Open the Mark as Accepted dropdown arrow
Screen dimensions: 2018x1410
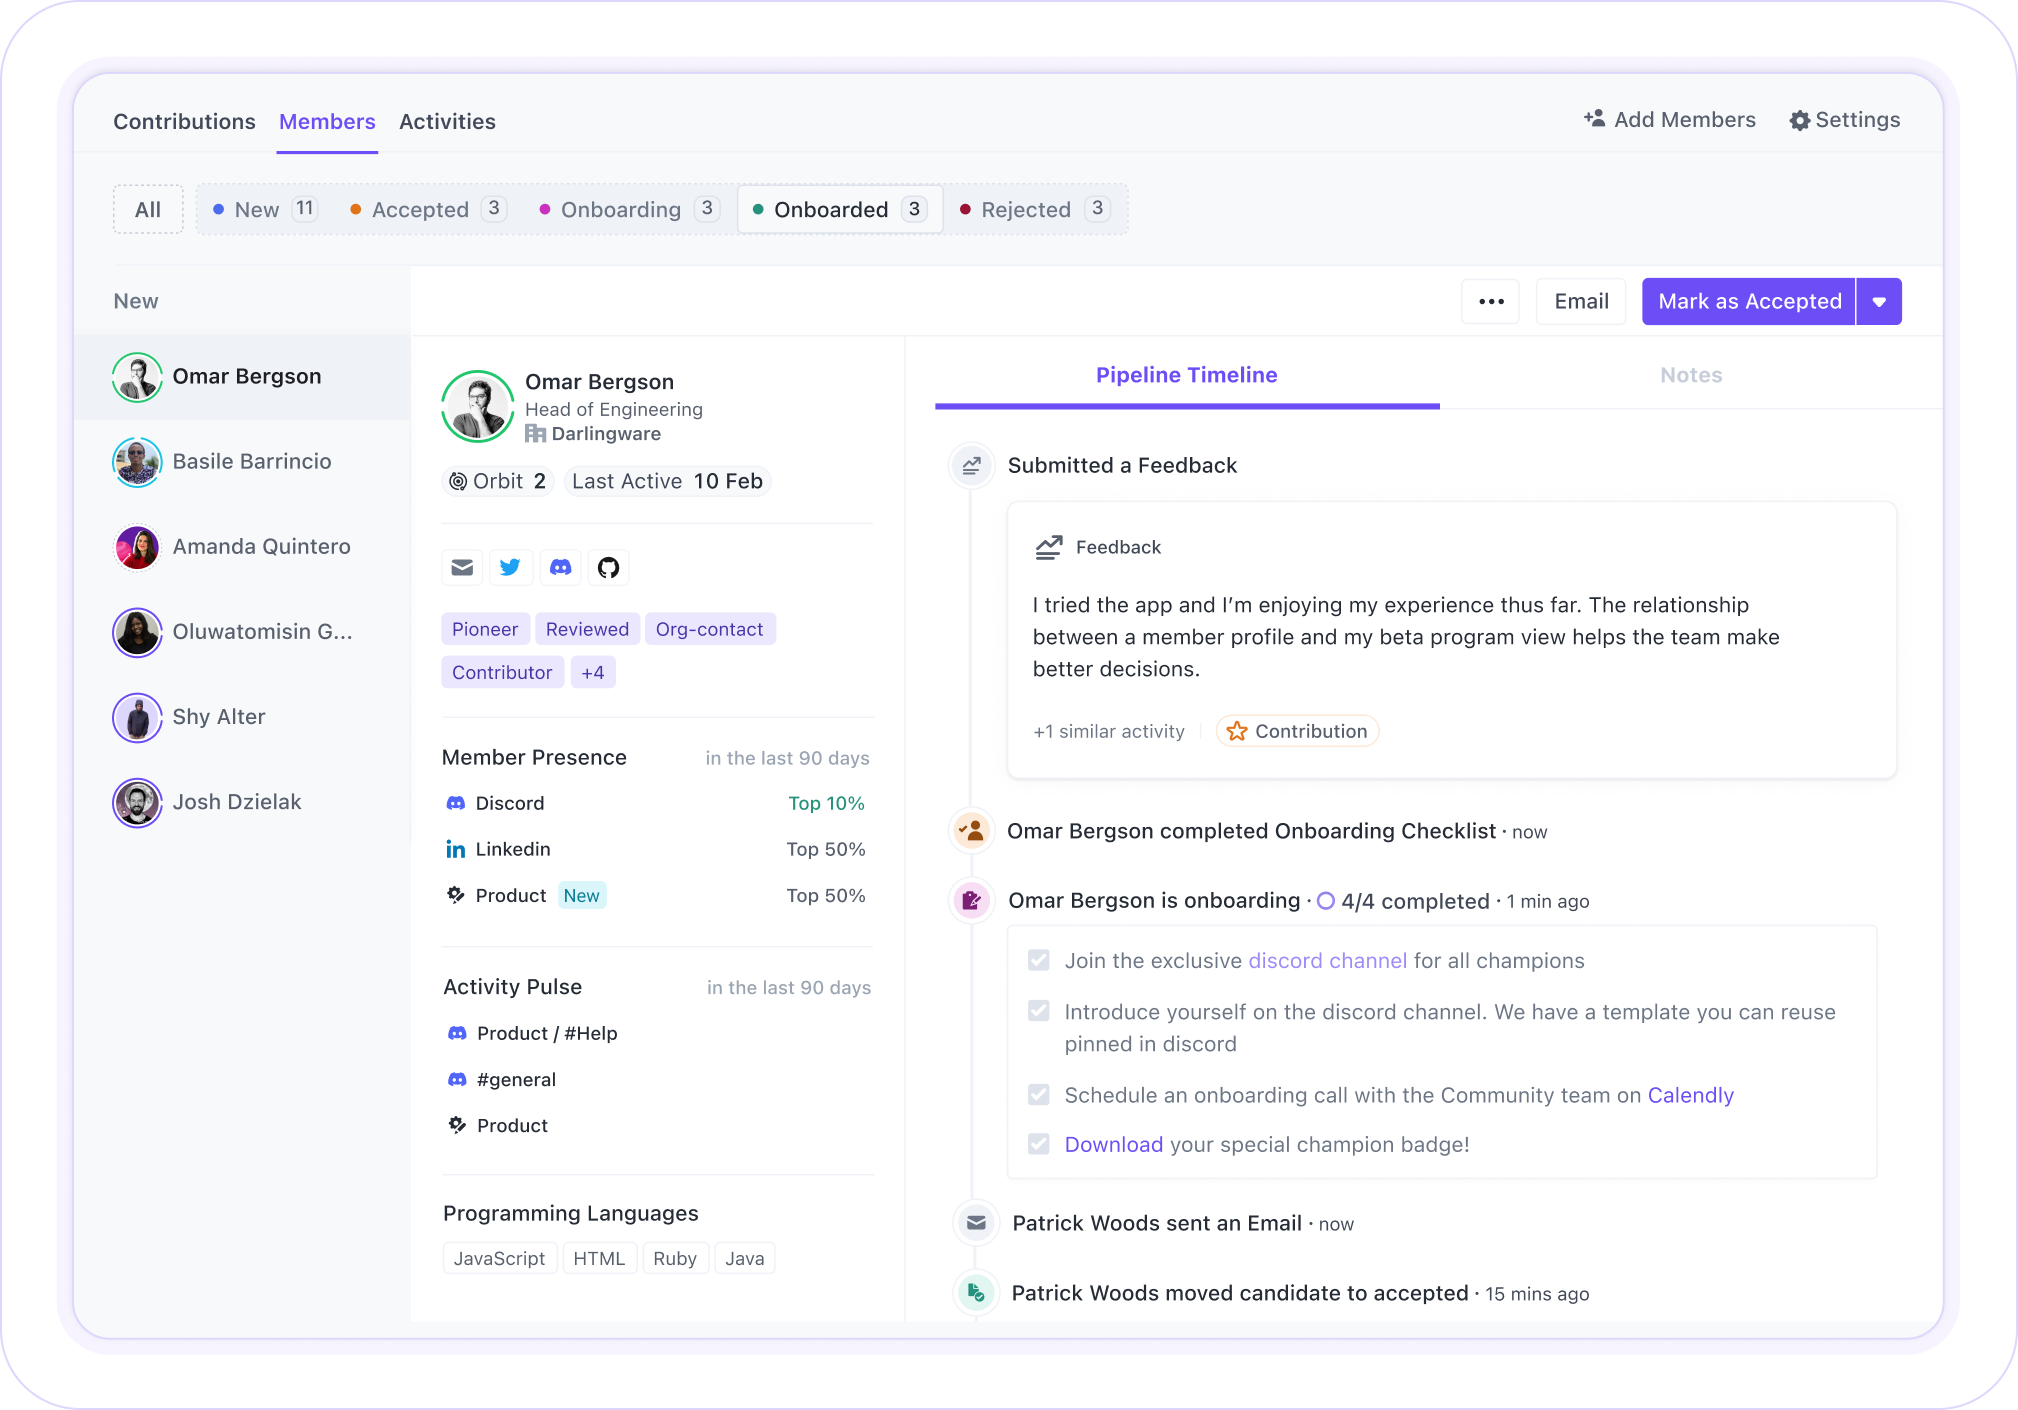1879,302
